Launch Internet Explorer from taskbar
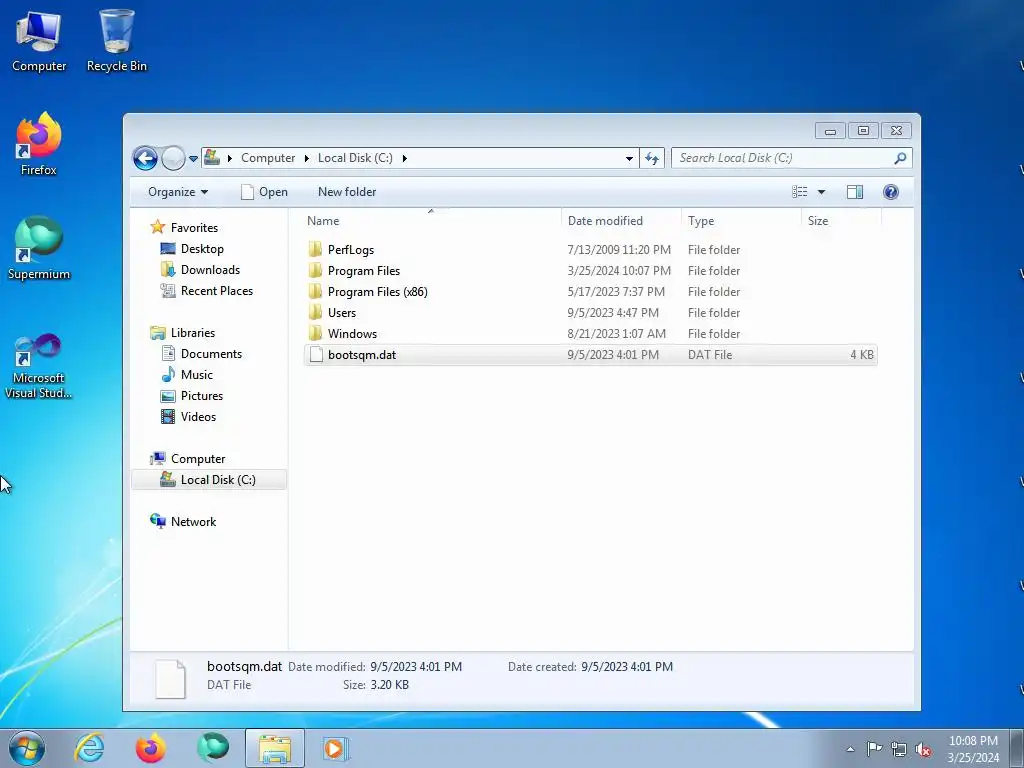The height and width of the screenshot is (768, 1024). (89, 748)
